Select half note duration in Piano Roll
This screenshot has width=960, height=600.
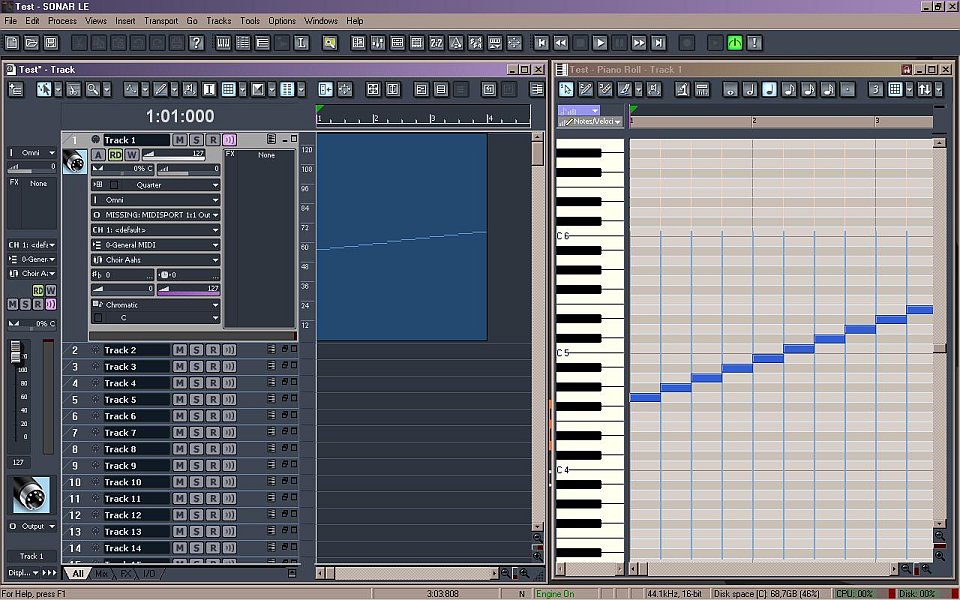tap(750, 89)
